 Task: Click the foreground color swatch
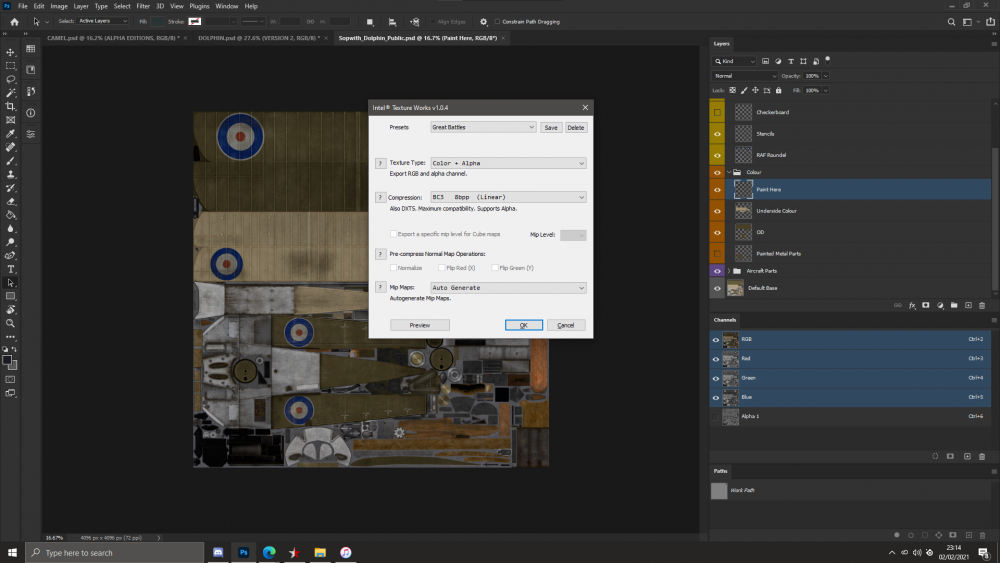(x=8, y=358)
